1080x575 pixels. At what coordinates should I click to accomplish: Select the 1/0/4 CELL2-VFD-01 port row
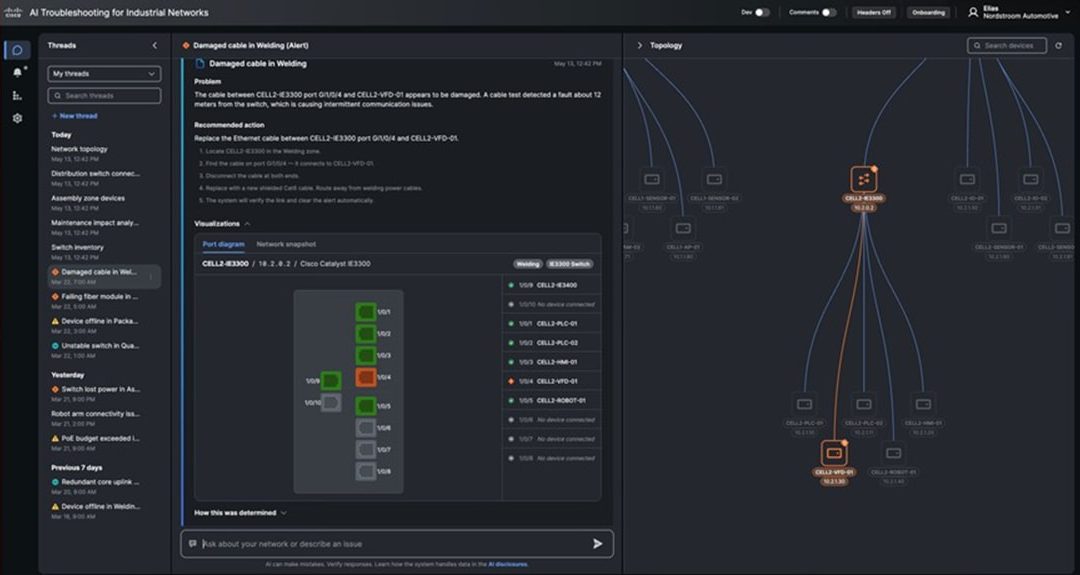click(x=551, y=381)
